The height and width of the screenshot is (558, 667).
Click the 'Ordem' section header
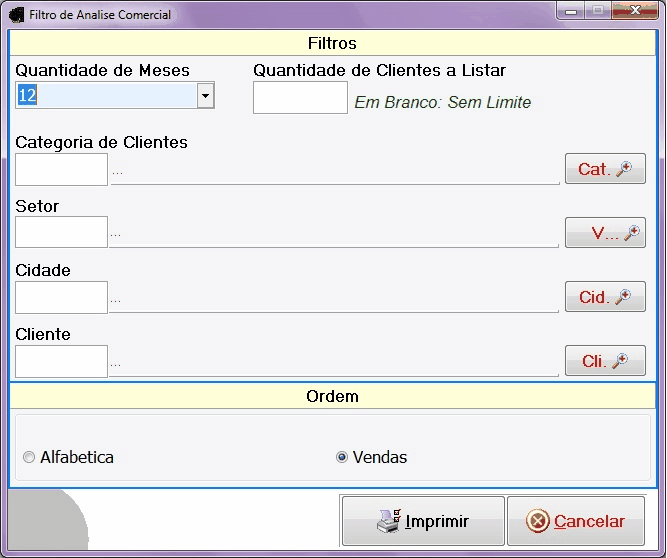click(x=332, y=396)
